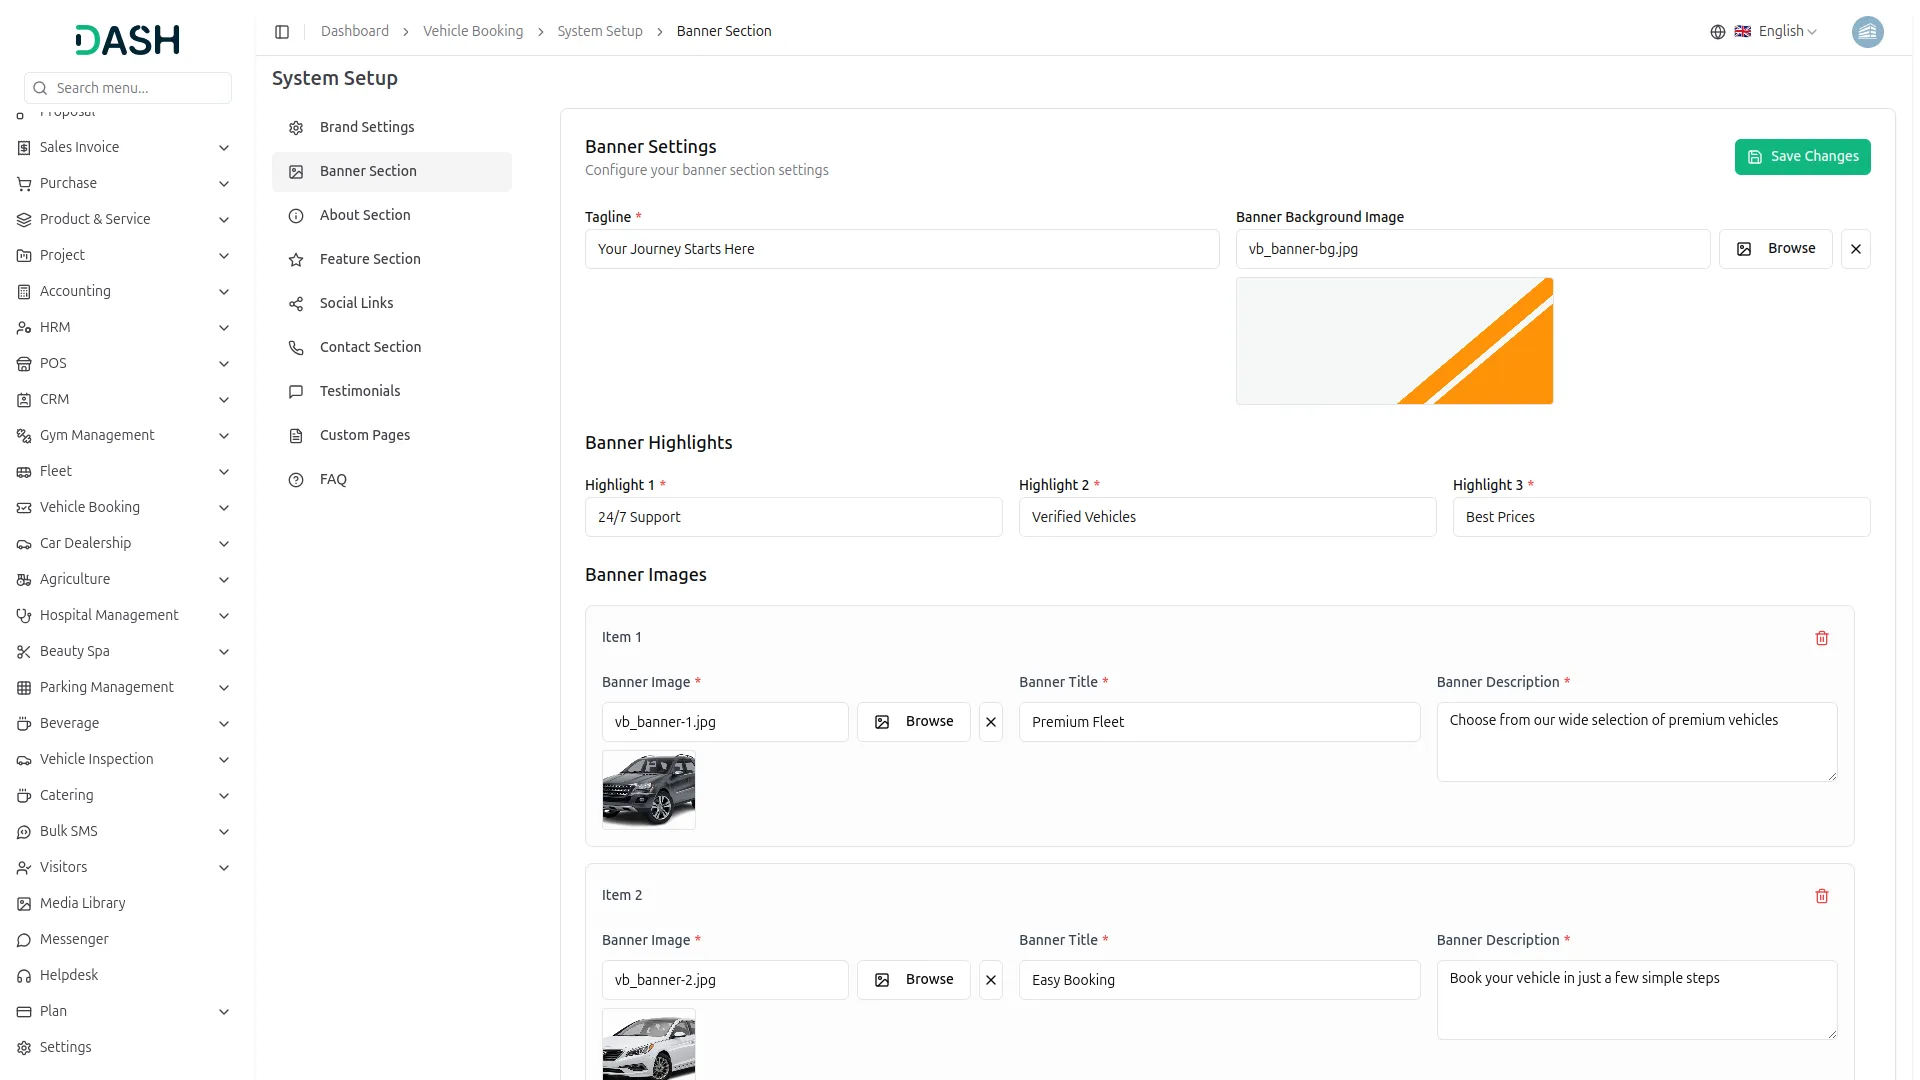Select the Brand Settings gear icon
The height and width of the screenshot is (1080, 1920).
(x=295, y=127)
